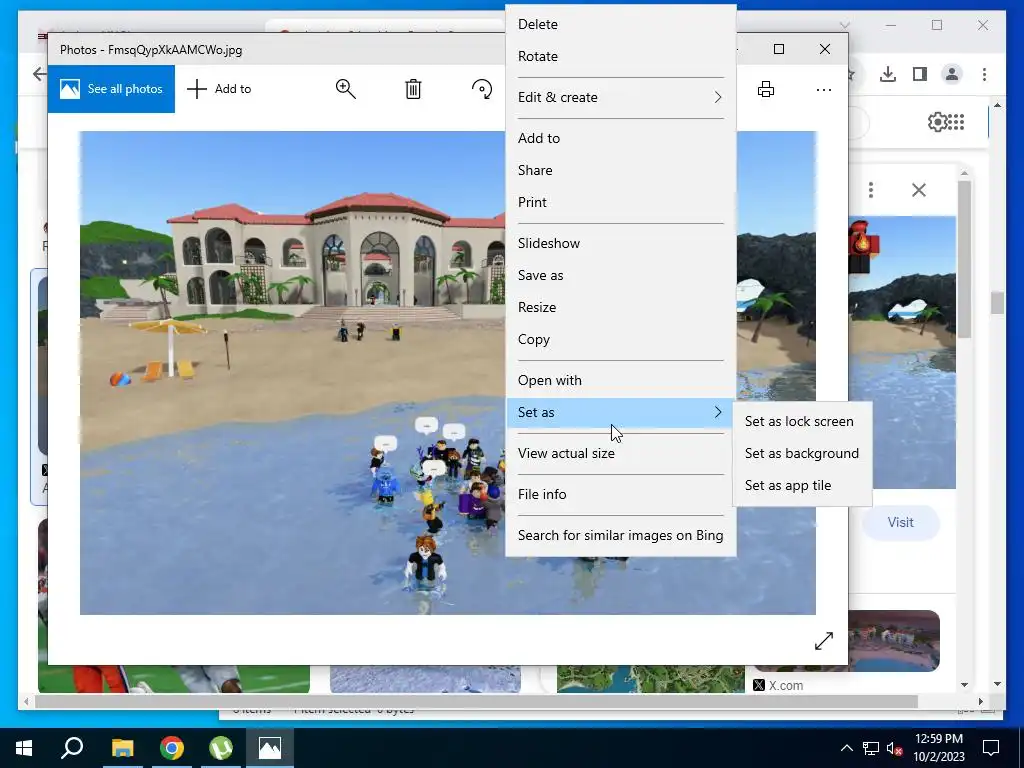Click the Google settings gear icon
The image size is (1024, 768).
937,122
